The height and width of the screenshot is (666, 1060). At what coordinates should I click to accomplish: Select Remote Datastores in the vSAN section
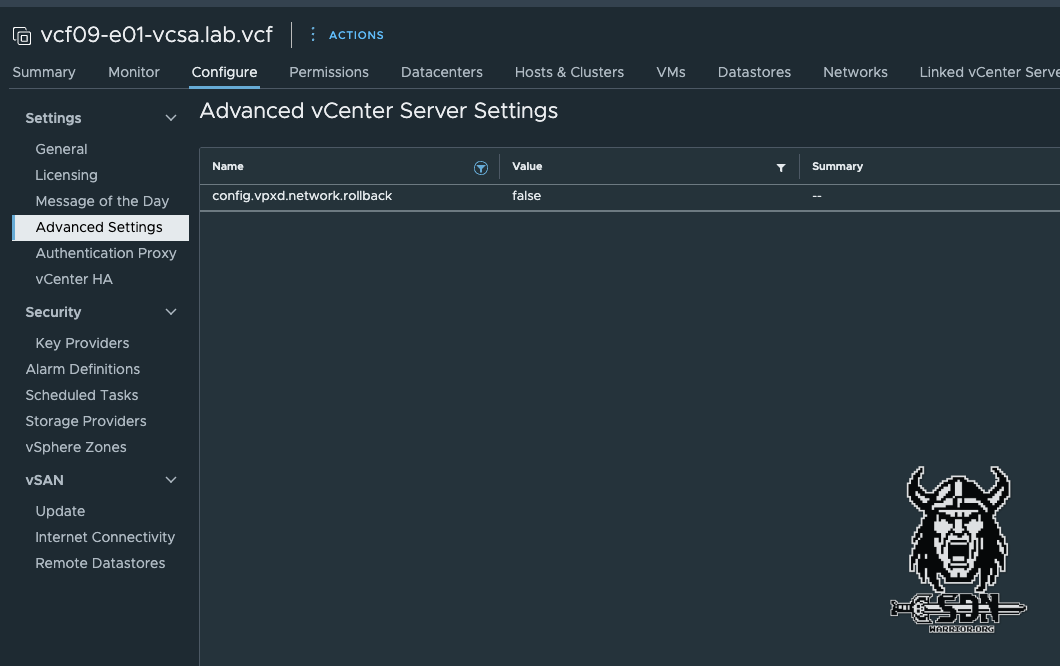100,563
